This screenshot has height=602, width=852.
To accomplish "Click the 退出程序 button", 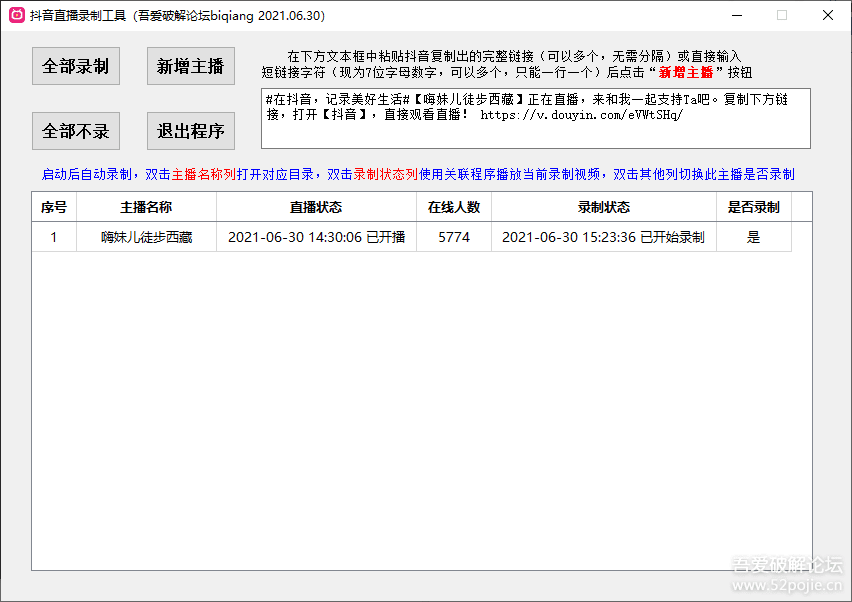I will [x=191, y=131].
